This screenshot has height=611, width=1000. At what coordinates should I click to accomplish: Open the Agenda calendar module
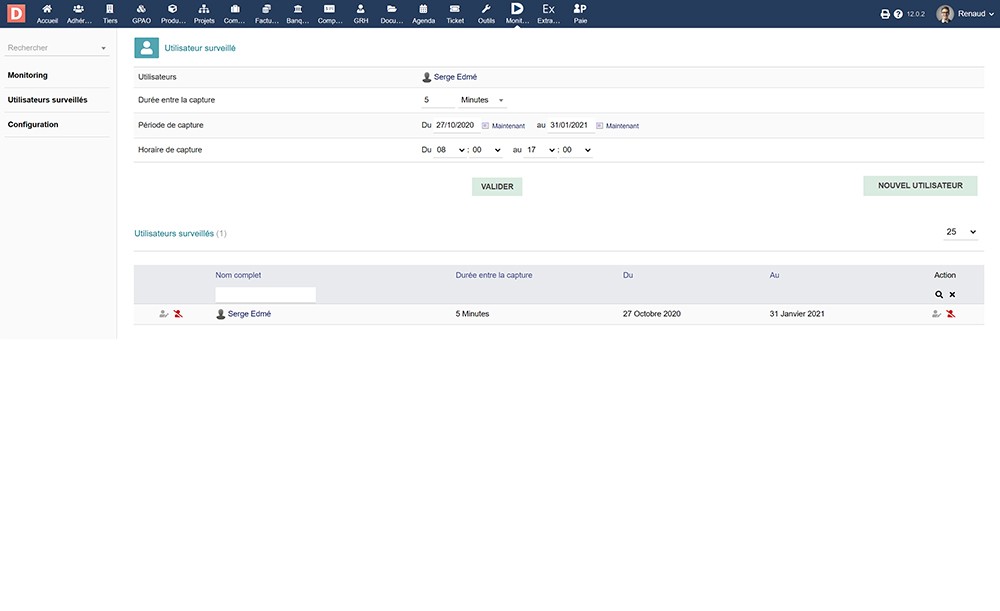pyautogui.click(x=423, y=13)
